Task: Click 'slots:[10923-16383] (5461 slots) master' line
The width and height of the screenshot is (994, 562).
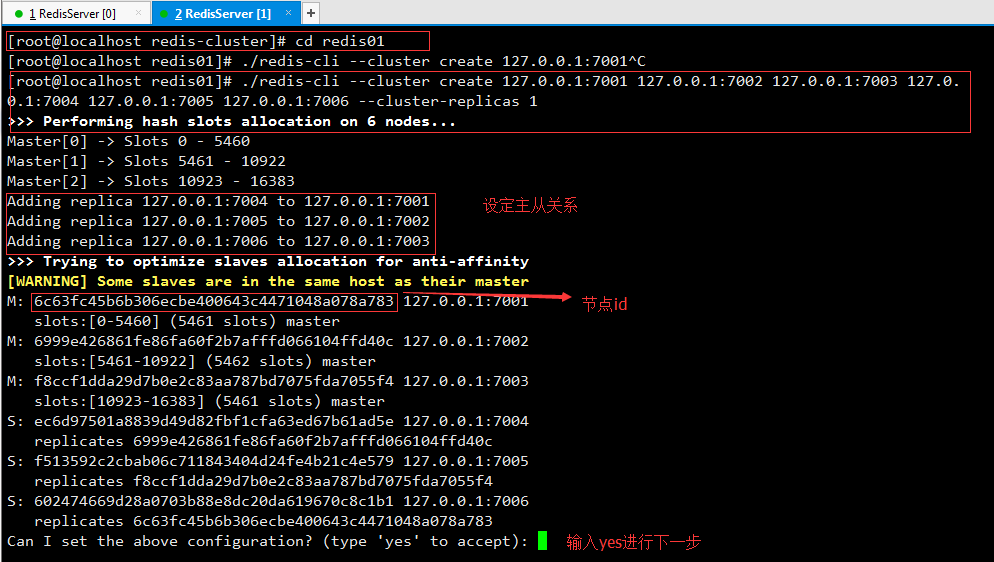Action: [209, 401]
